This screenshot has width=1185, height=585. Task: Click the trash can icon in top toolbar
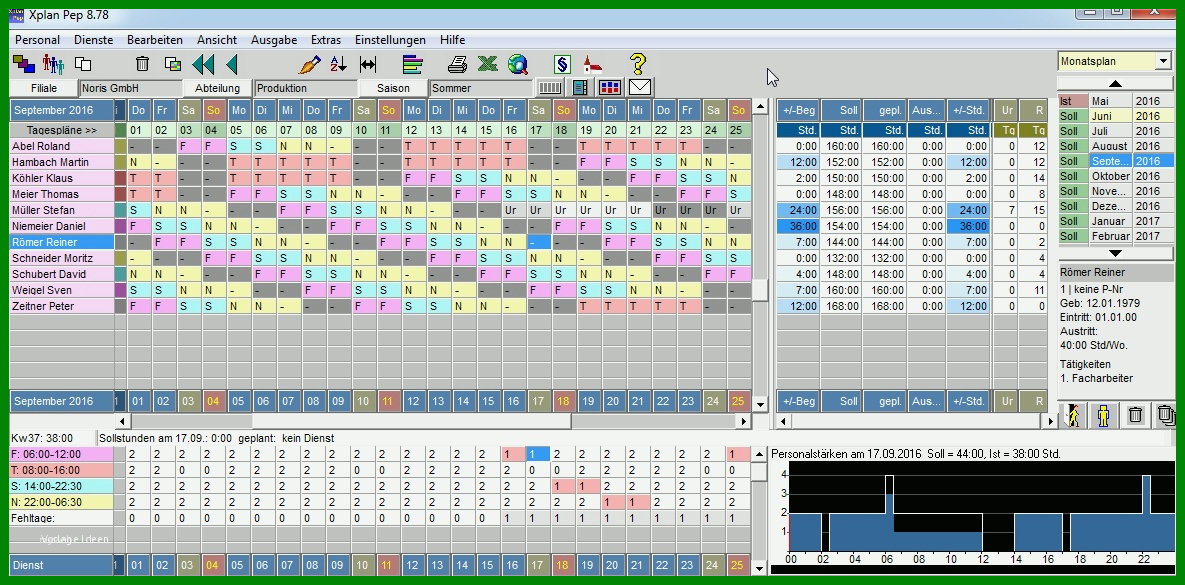(142, 64)
